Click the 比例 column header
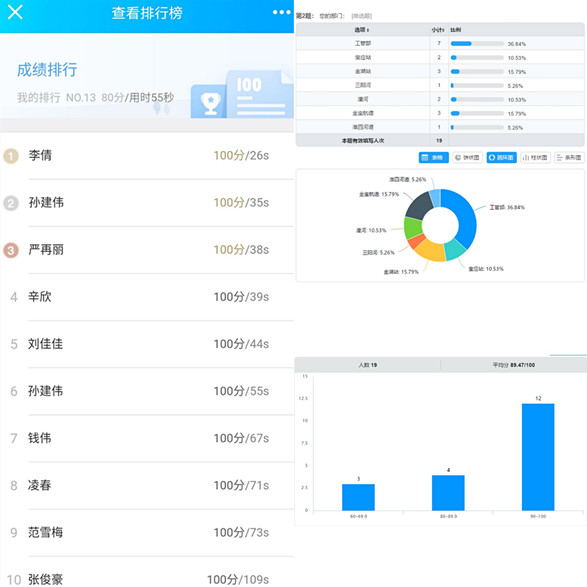587x587 pixels. point(456,30)
